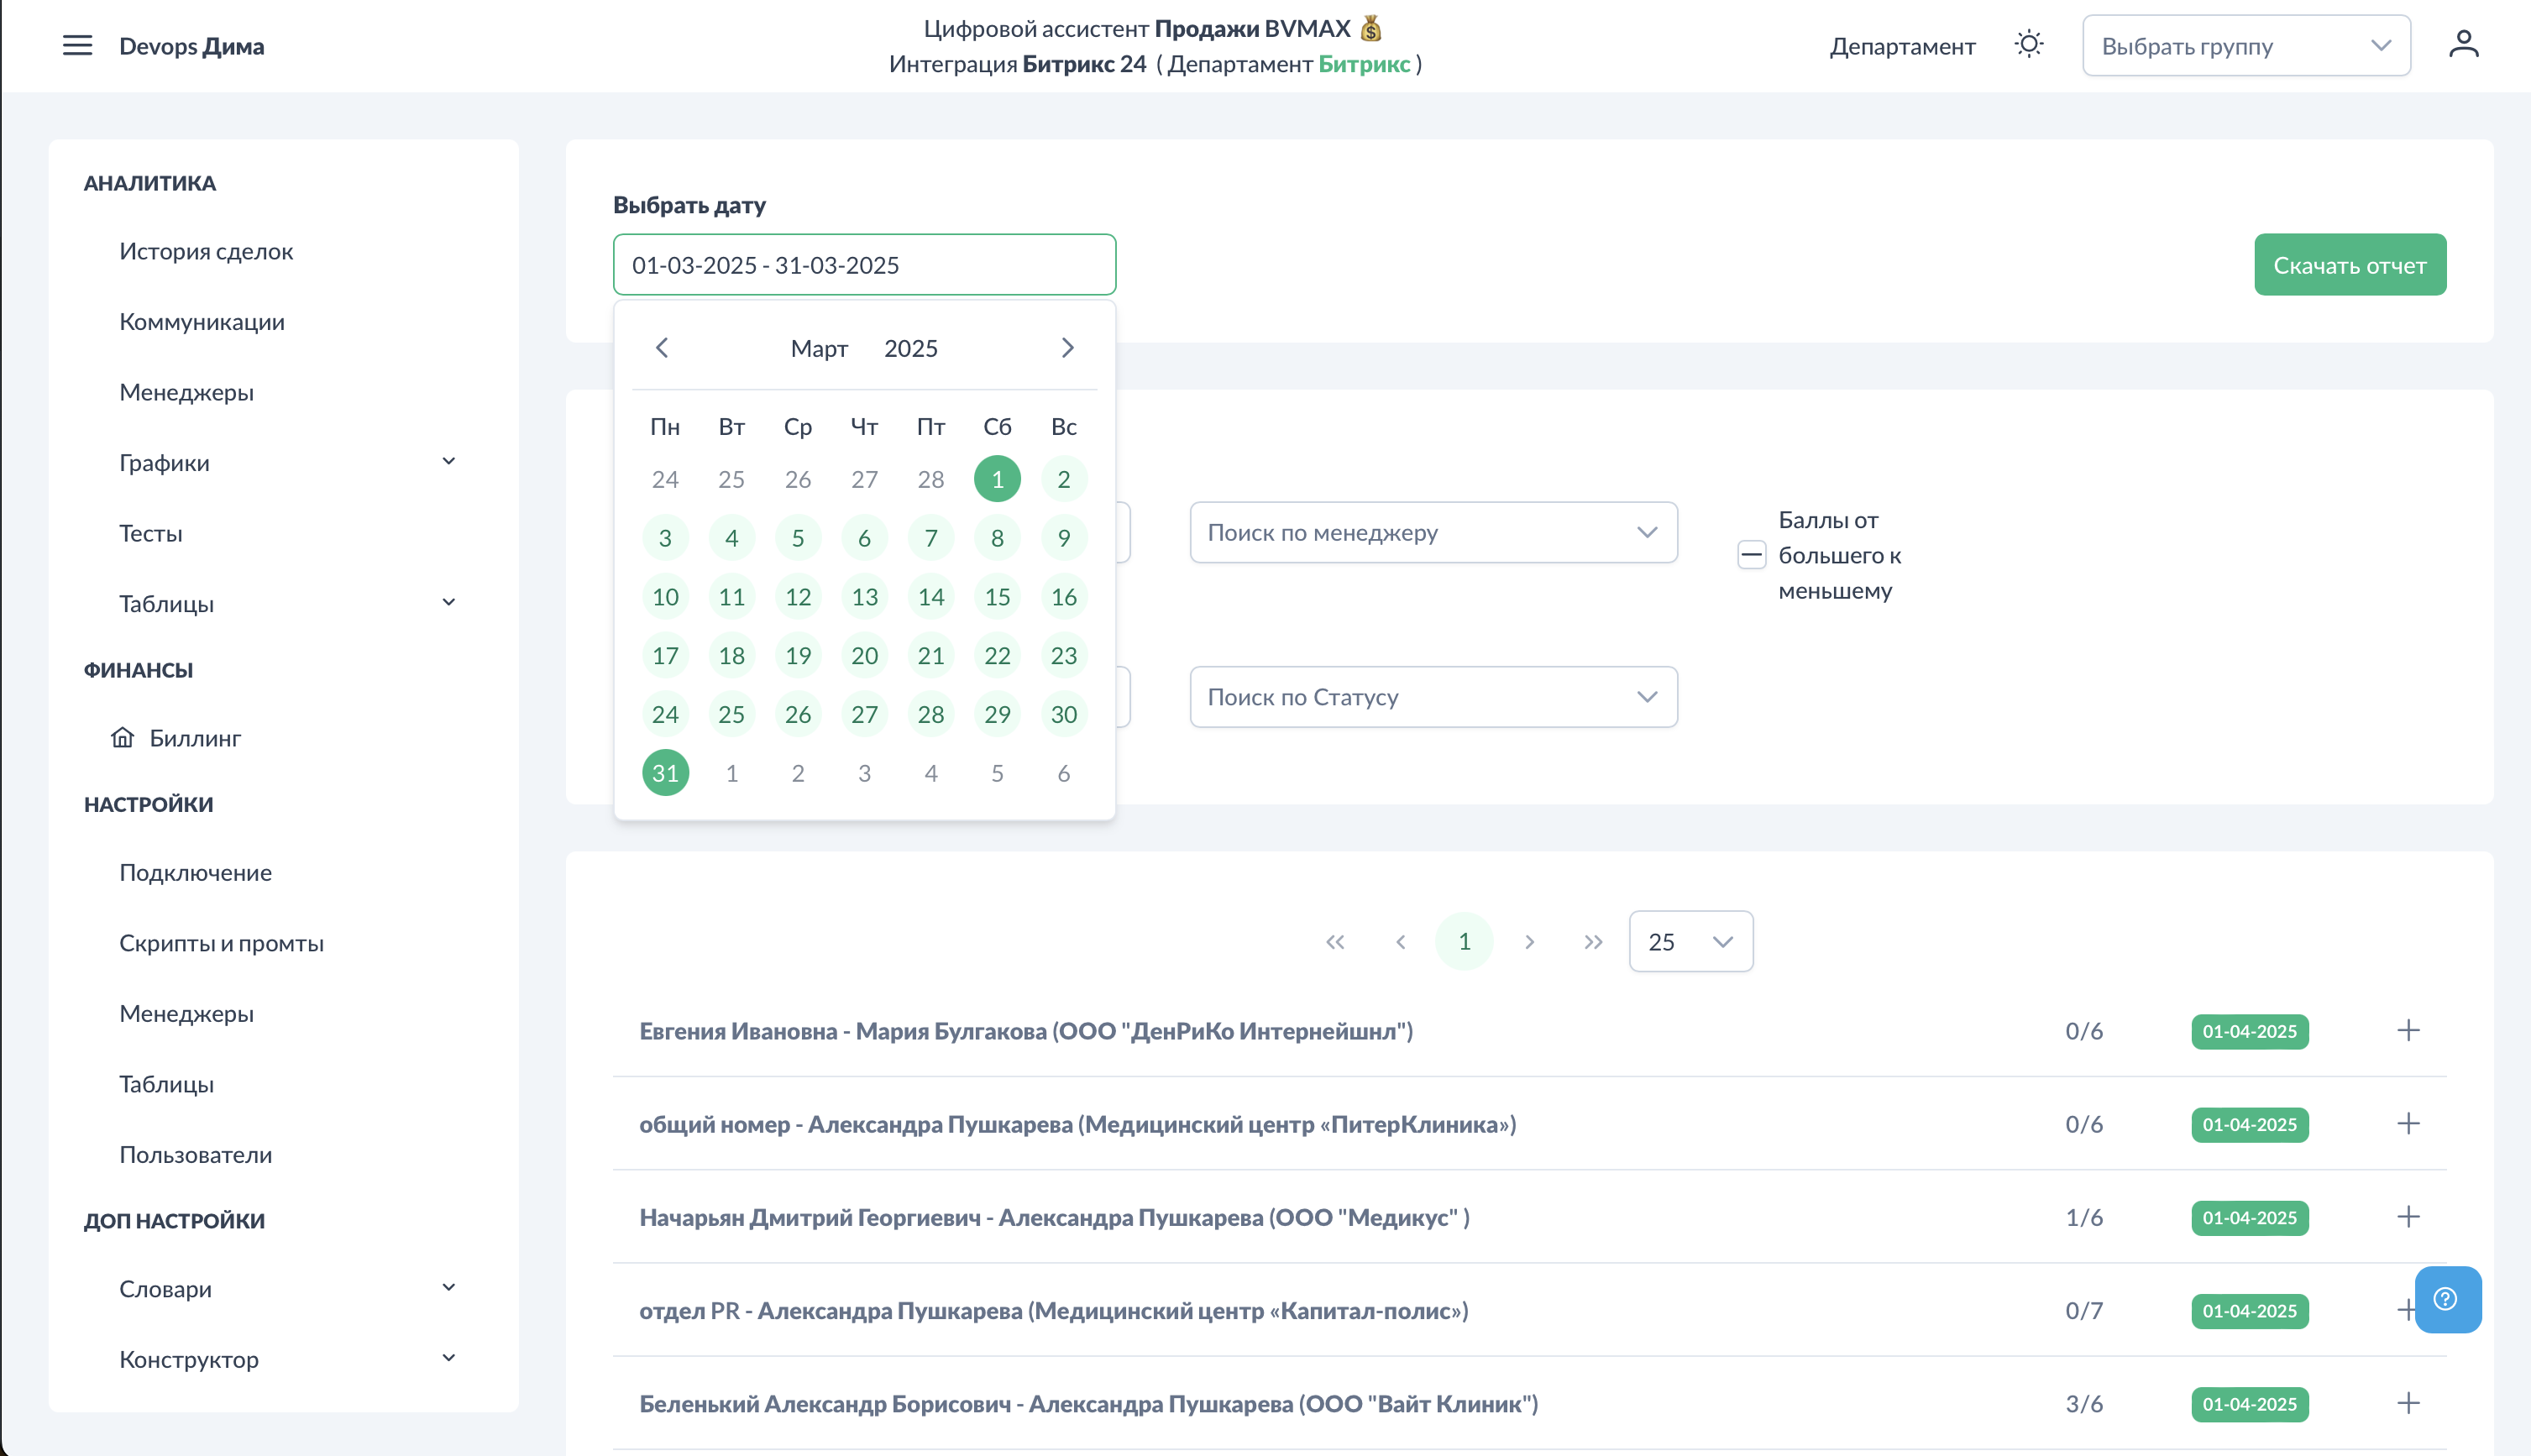Go to previous month in calendar
The width and height of the screenshot is (2531, 1456).
[662, 348]
